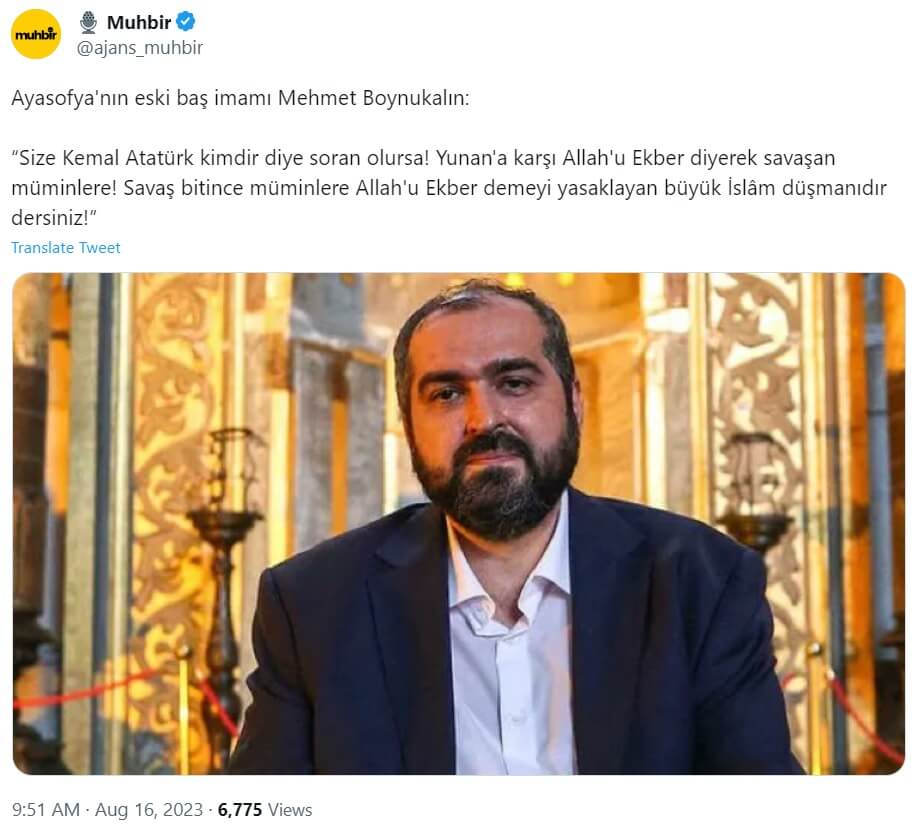Click the 9:51 AM timestamp

pos(46,810)
